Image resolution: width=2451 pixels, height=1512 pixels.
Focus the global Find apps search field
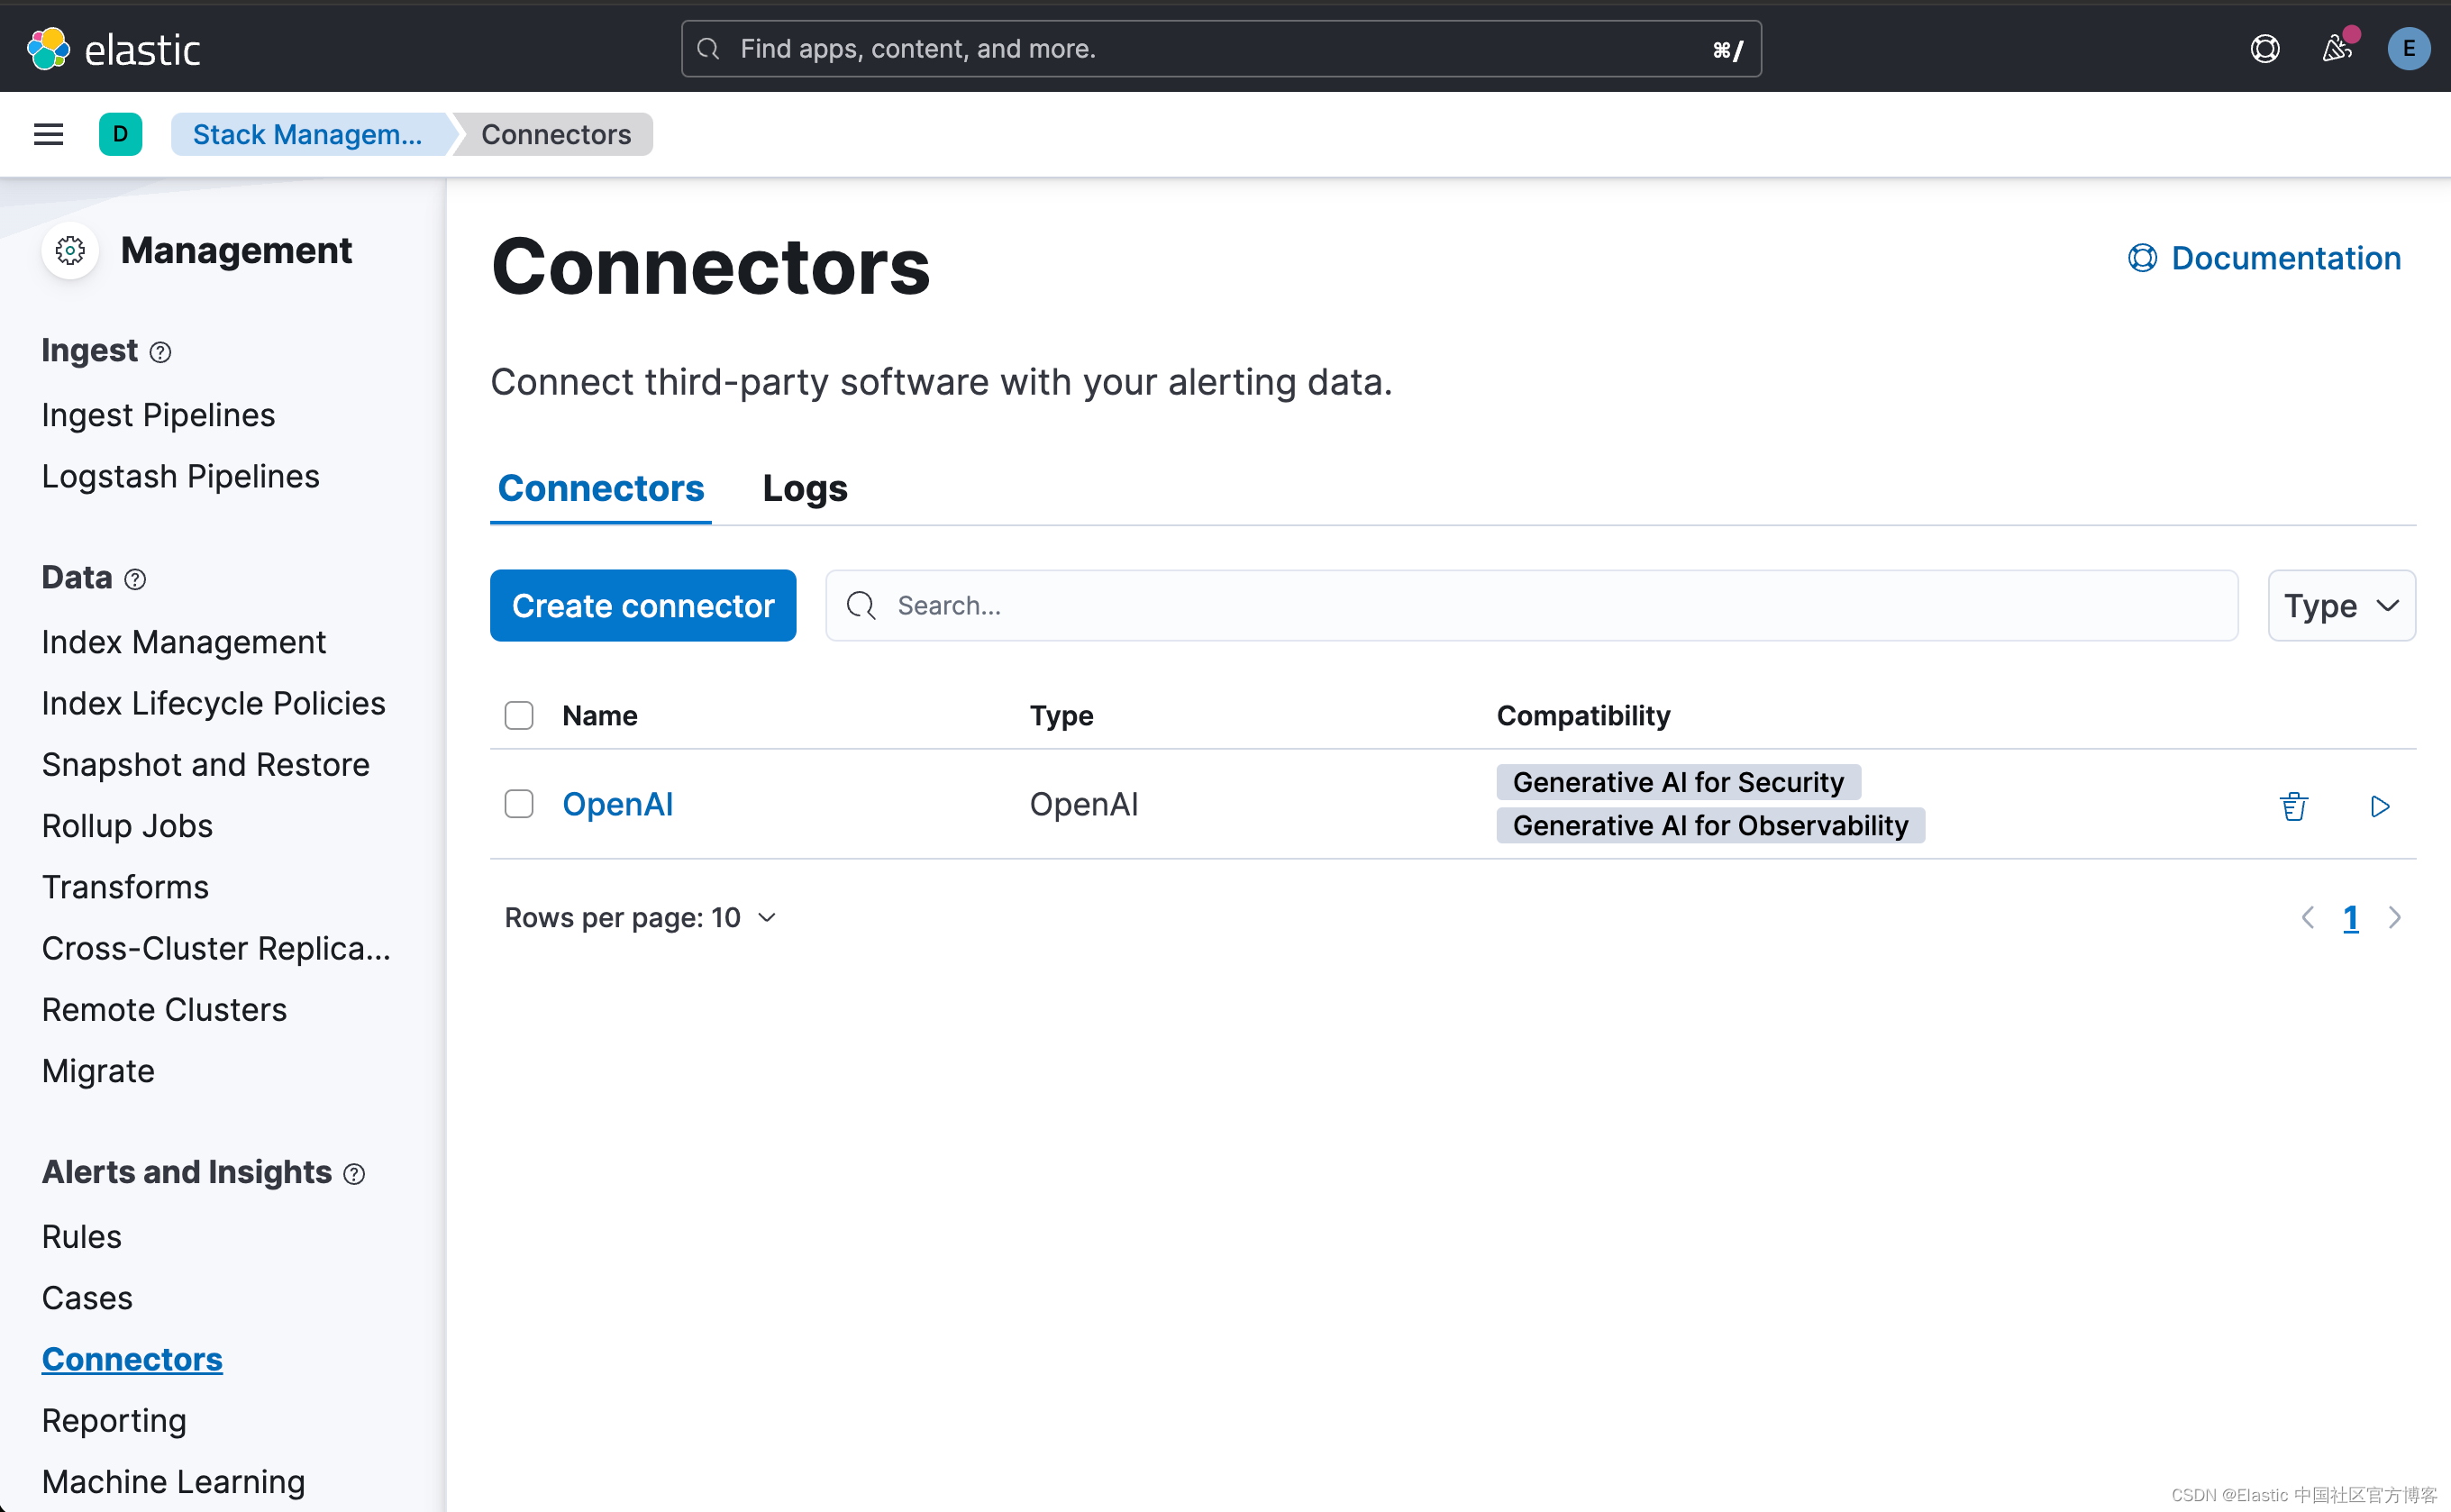click(1221, 49)
